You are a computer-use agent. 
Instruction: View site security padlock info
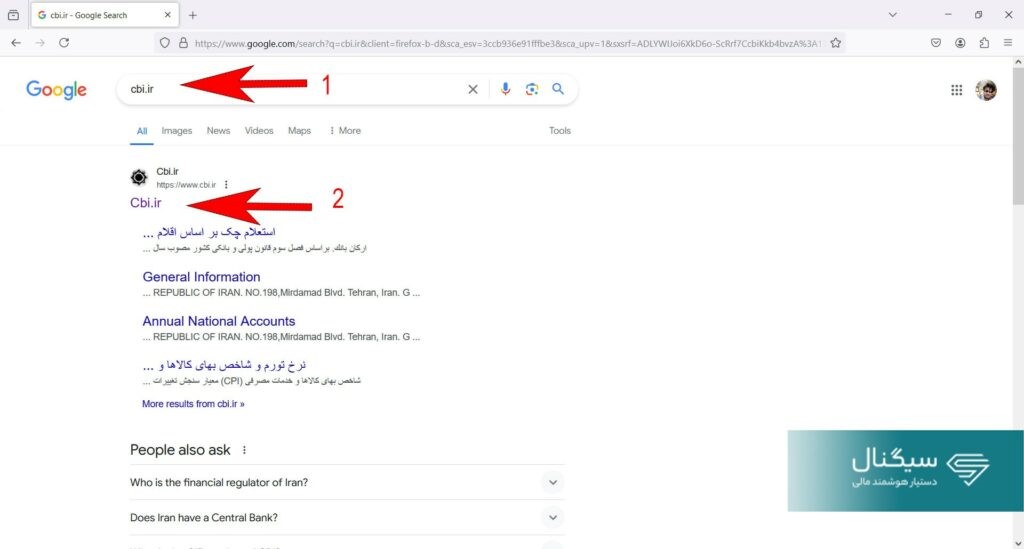pos(184,43)
